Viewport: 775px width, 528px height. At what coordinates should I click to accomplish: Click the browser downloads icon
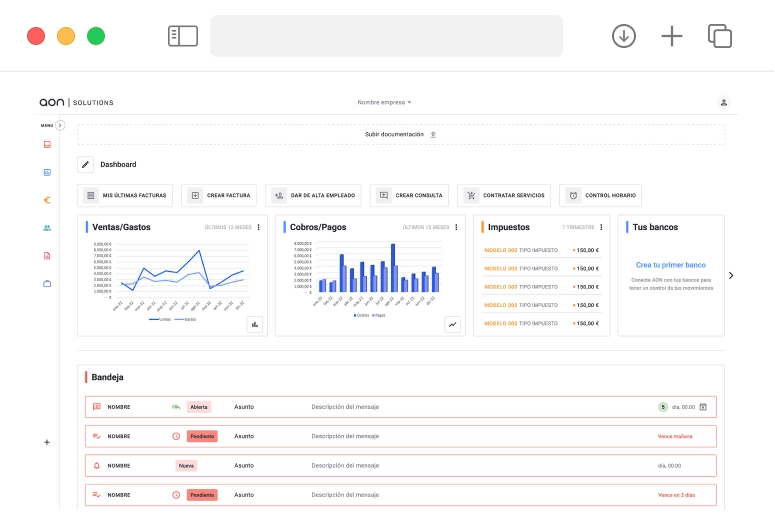pos(624,36)
